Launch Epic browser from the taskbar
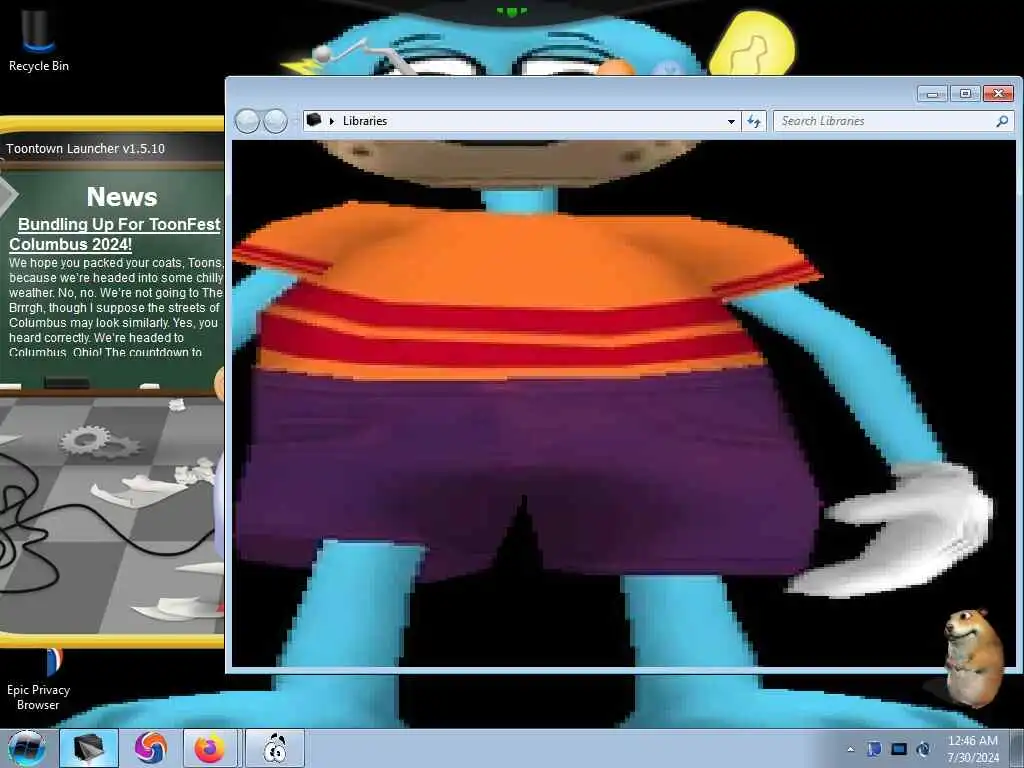The width and height of the screenshot is (1024, 768). click(151, 748)
